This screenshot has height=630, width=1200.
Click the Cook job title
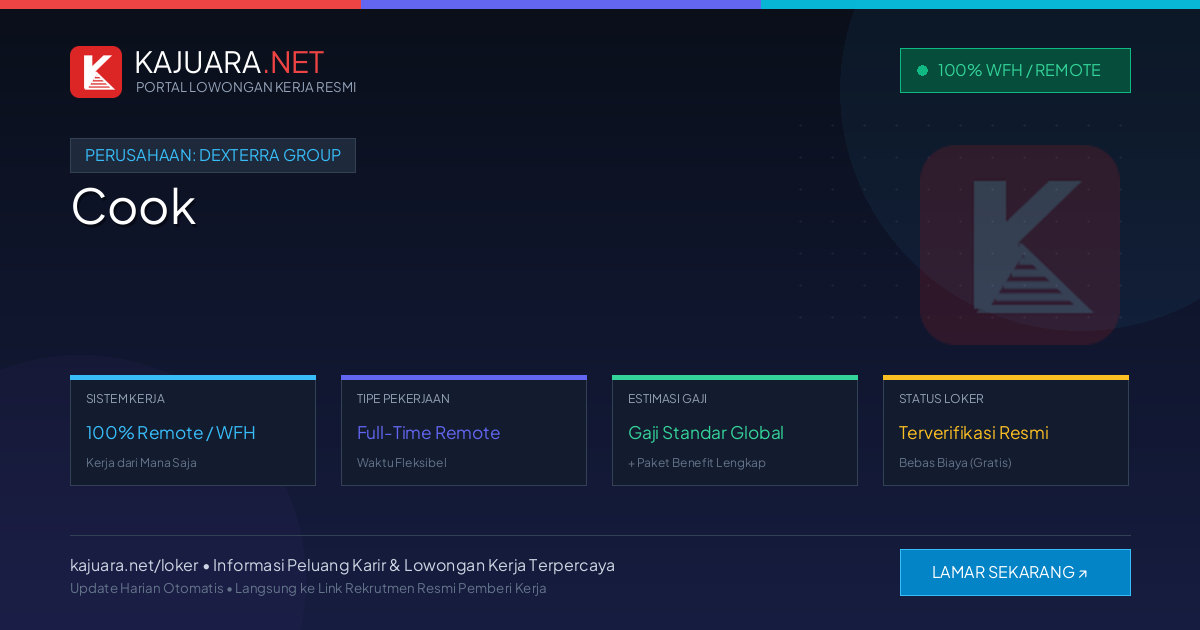click(x=133, y=207)
